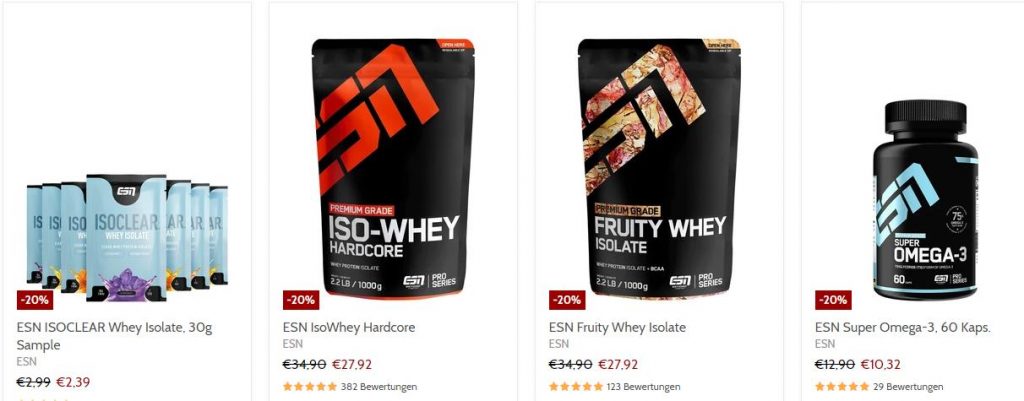Click the ESN brand label under IsoWhey Hardcore
1024x401 pixels.
click(x=293, y=344)
